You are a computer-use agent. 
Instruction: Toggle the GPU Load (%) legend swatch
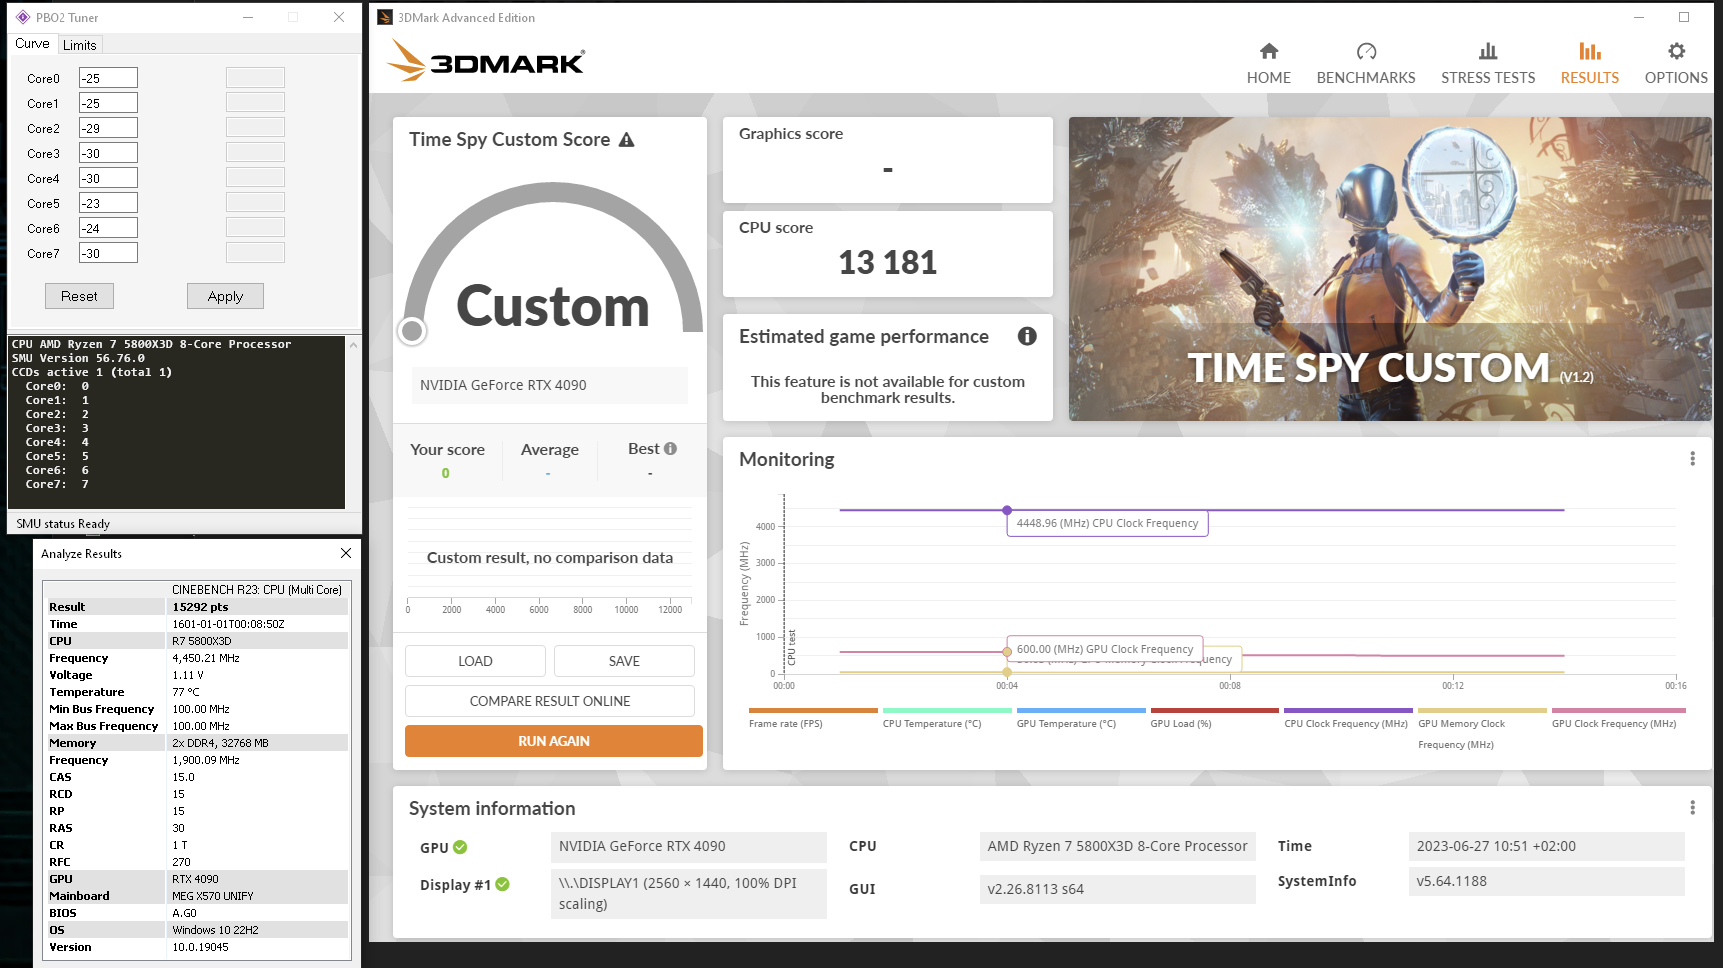[1215, 711]
